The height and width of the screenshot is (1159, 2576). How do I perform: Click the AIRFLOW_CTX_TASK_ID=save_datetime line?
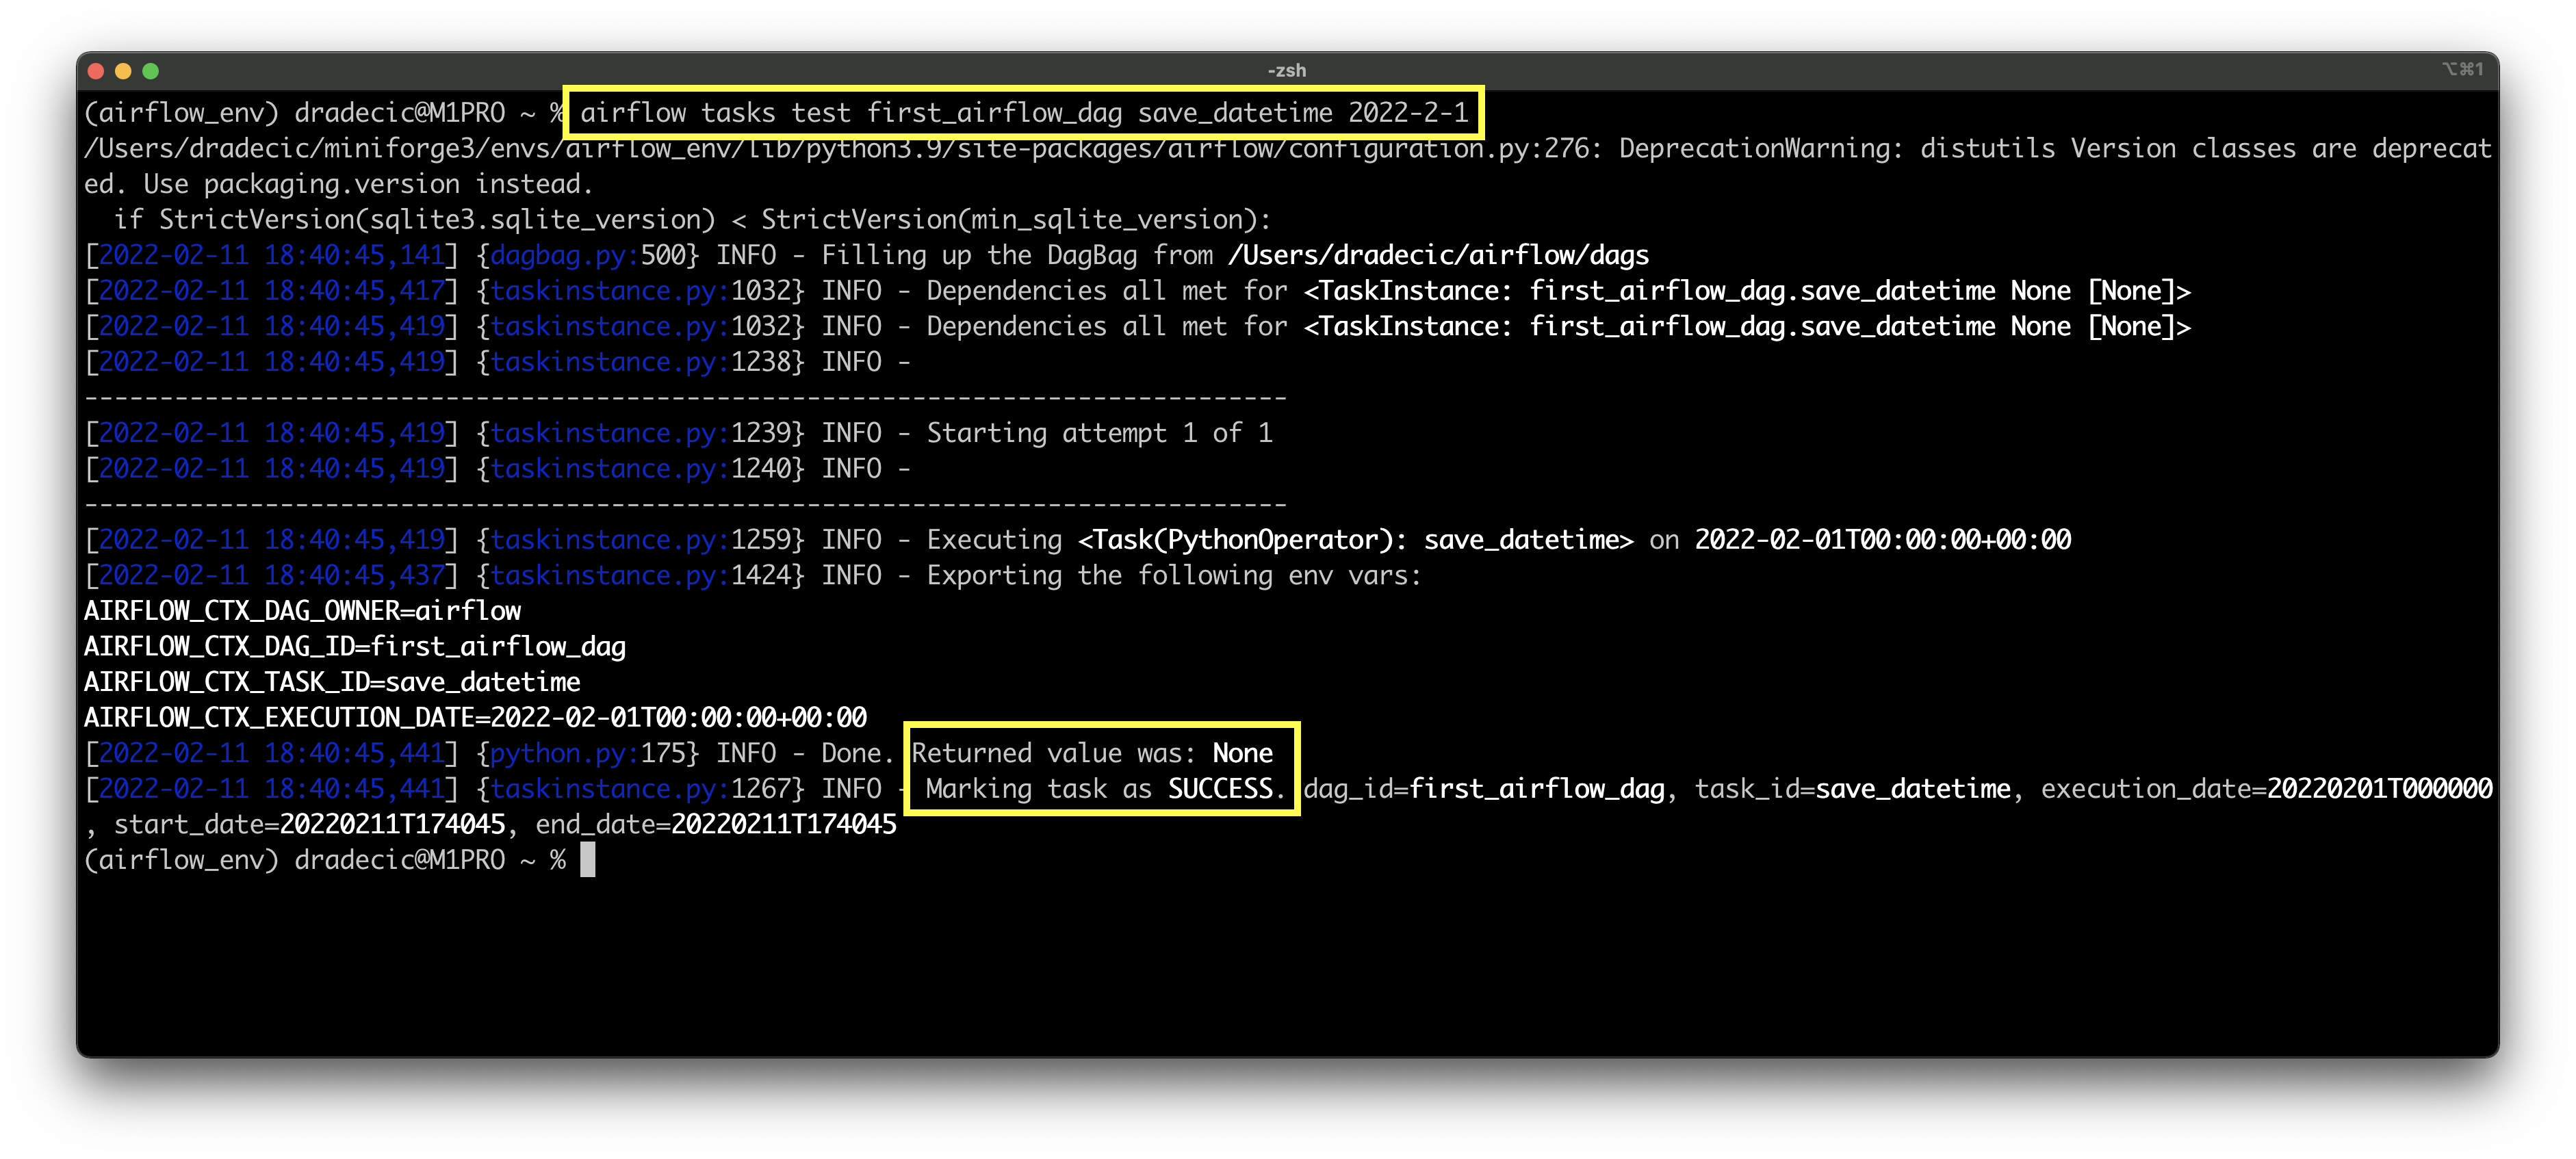click(332, 682)
